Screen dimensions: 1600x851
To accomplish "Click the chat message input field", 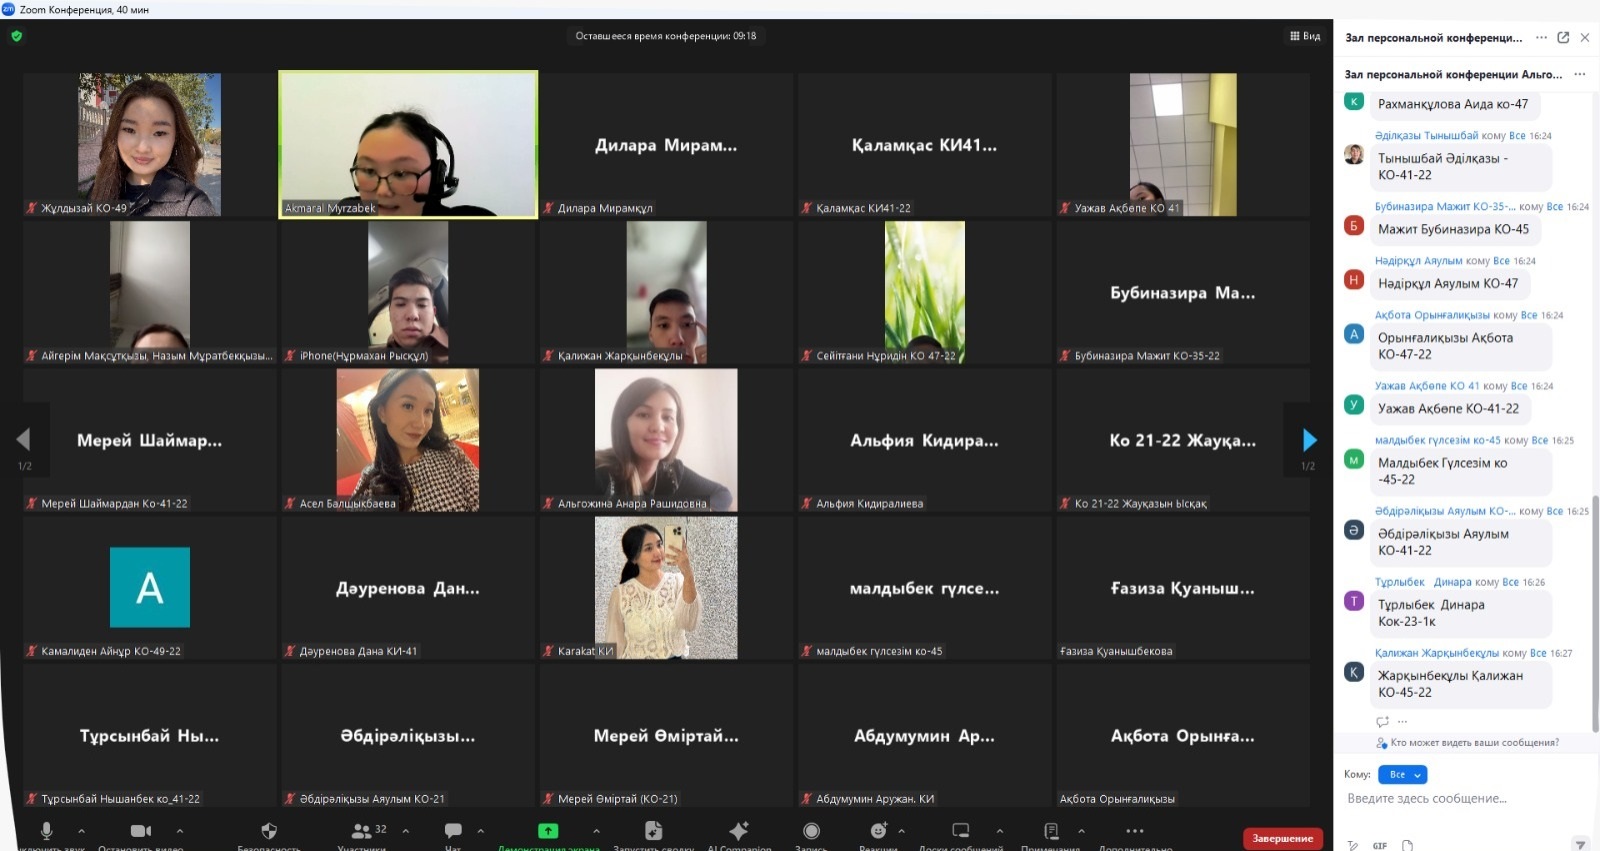I will point(1460,799).
